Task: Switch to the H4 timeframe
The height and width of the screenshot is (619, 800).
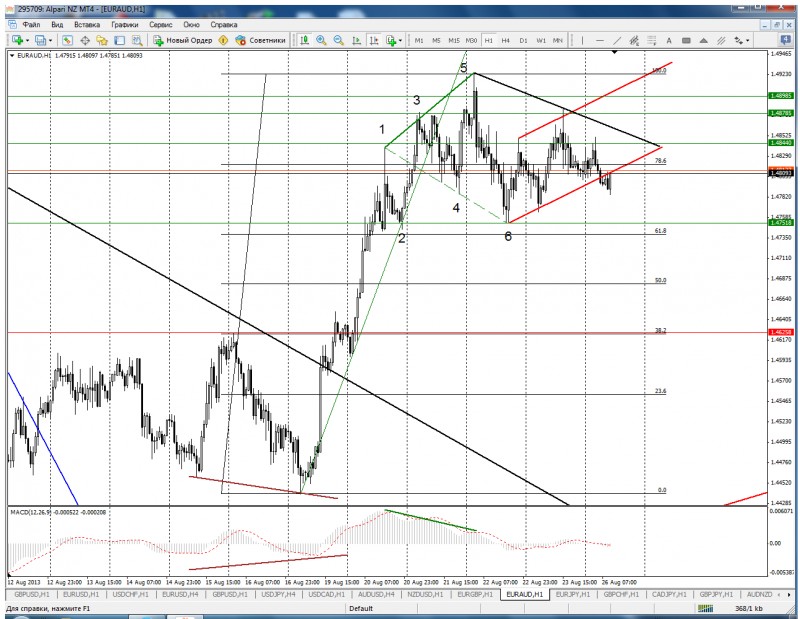Action: 506,40
